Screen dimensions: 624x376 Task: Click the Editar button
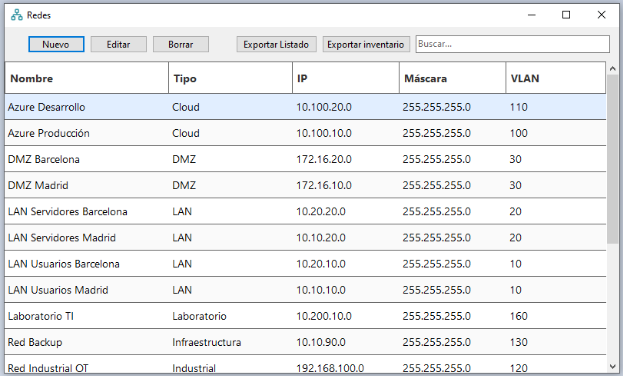click(x=119, y=44)
